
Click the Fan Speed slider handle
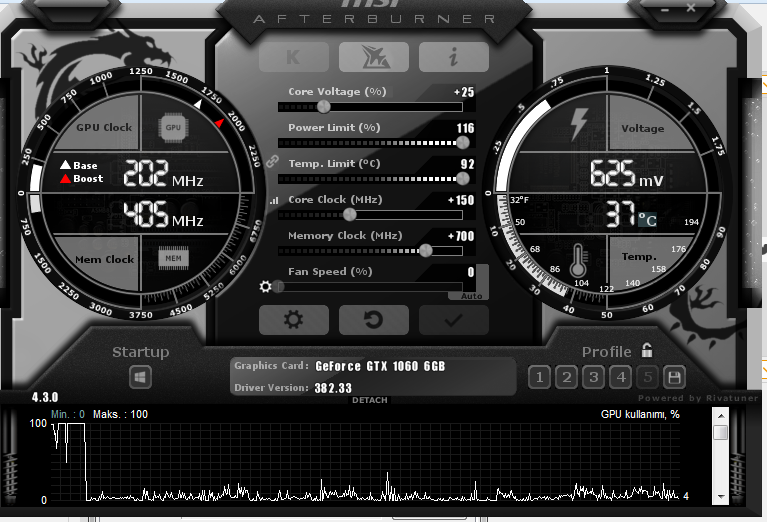(279, 286)
